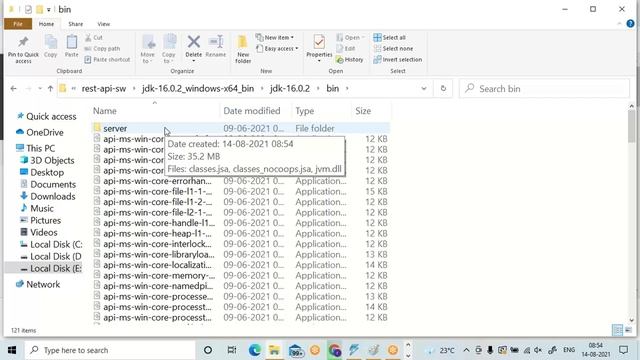The width and height of the screenshot is (640, 360).
Task: Collapse the ribbon with the chevron
Action: [619, 24]
